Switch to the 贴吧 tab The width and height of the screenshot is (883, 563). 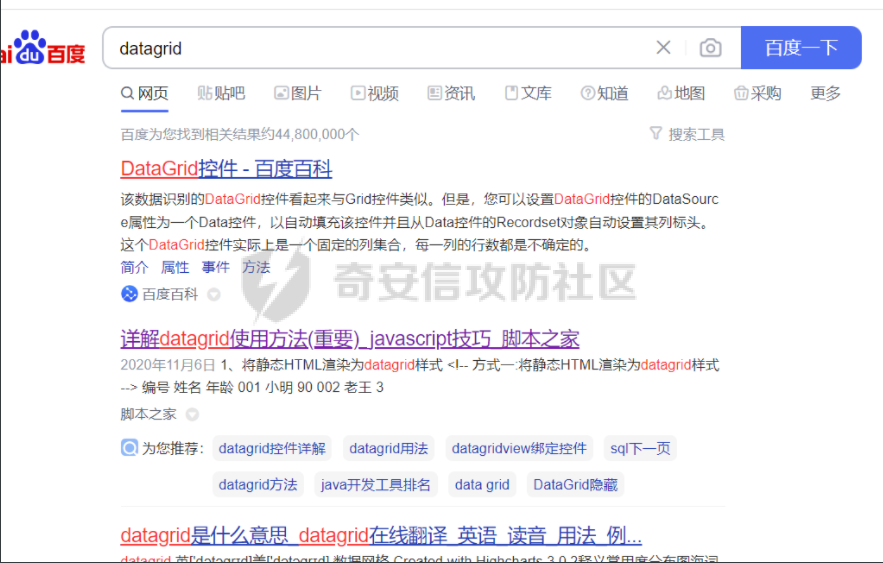(x=221, y=93)
